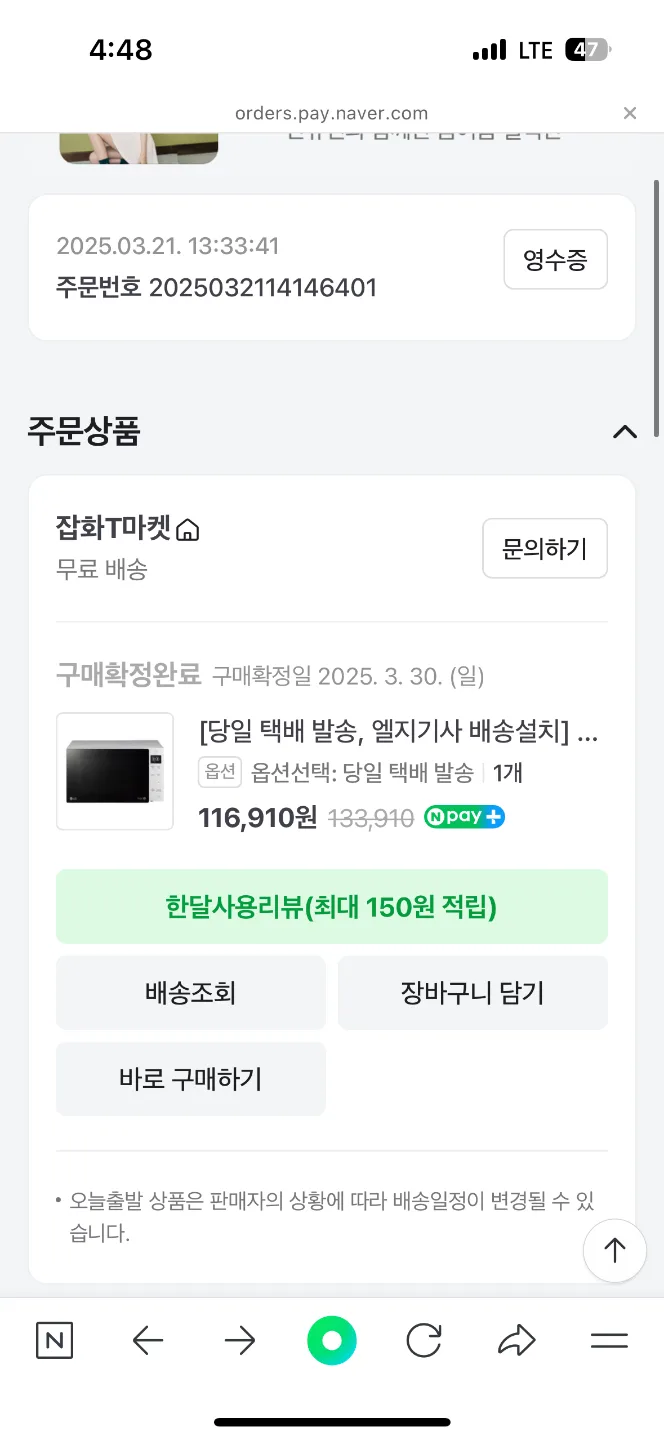
Task: Open 잡화T마켓 store home icon
Action: [x=187, y=530]
